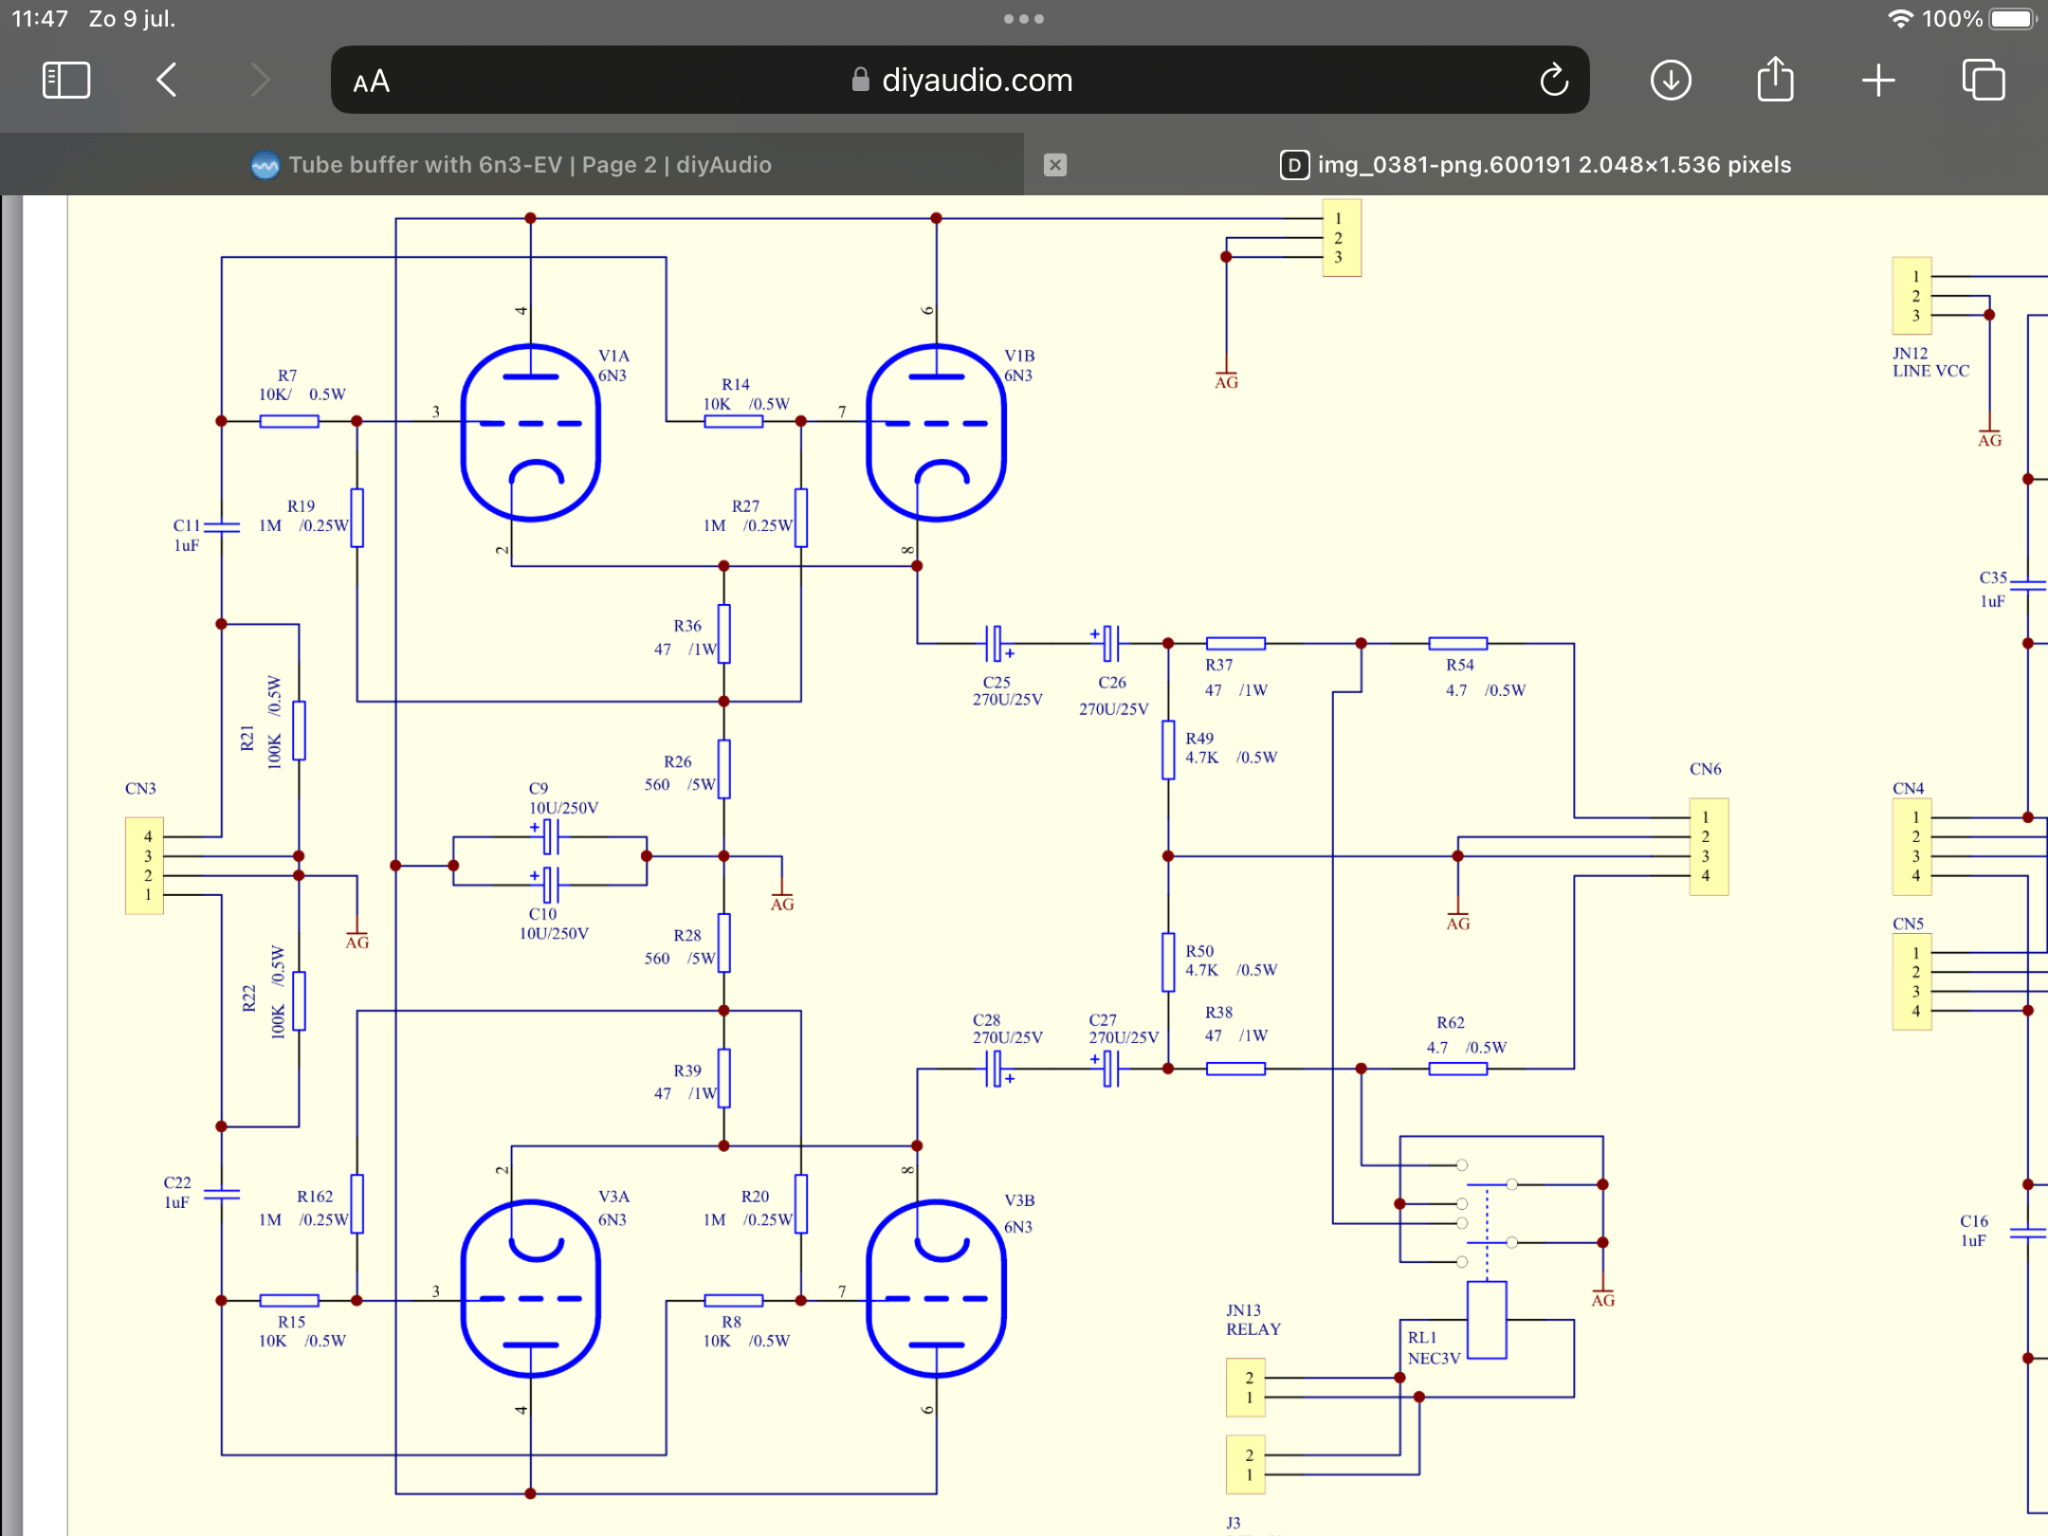This screenshot has width=2048, height=1536.
Task: Tap the V3A 6N3 tube symbol
Action: (531, 1288)
